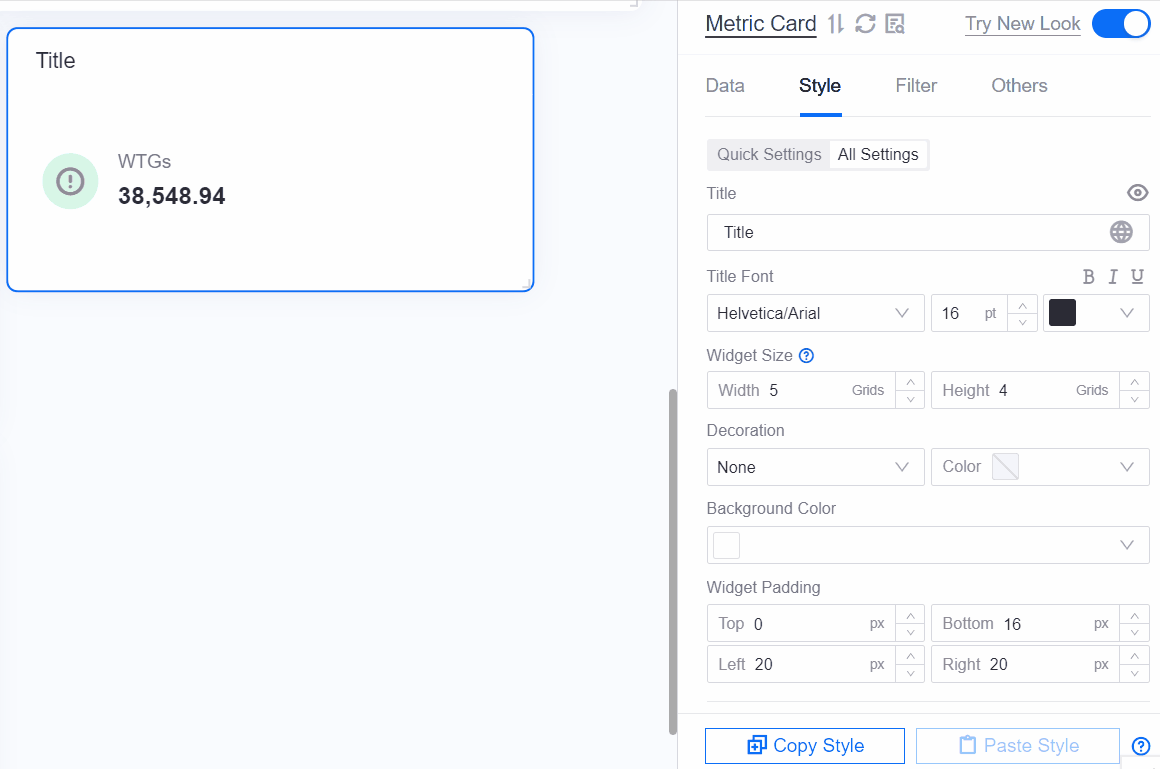Disable the Try New Look toggle

(x=1121, y=23)
